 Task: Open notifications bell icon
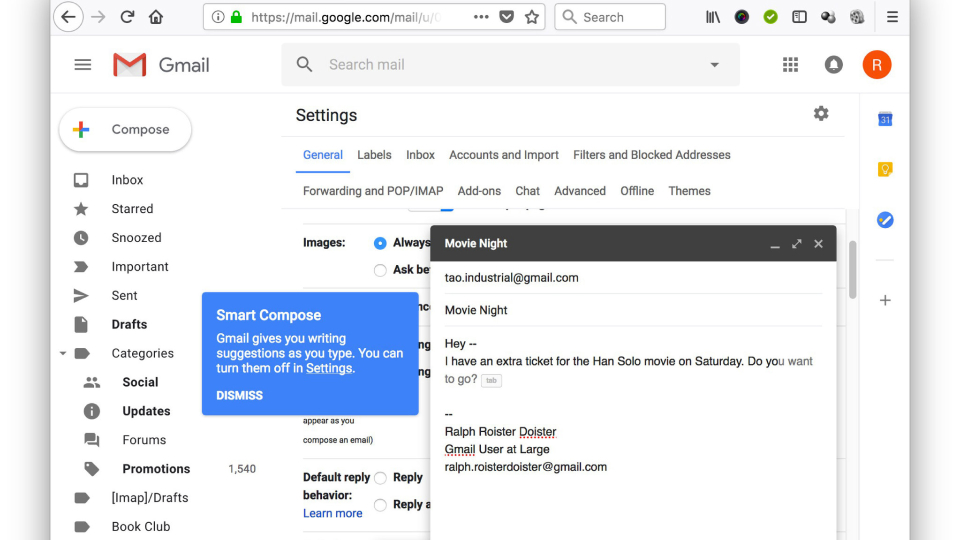(x=833, y=64)
